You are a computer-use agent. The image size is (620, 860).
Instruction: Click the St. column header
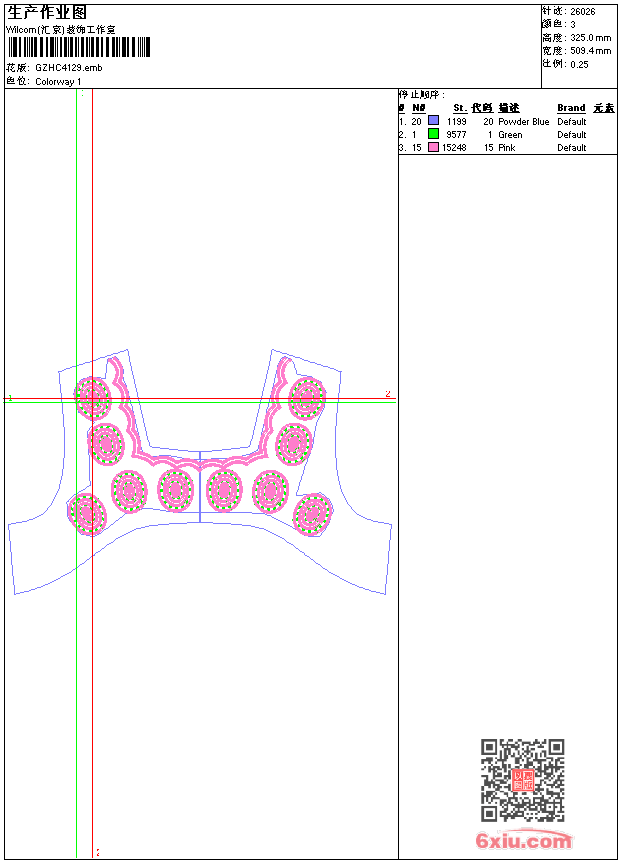pos(460,108)
